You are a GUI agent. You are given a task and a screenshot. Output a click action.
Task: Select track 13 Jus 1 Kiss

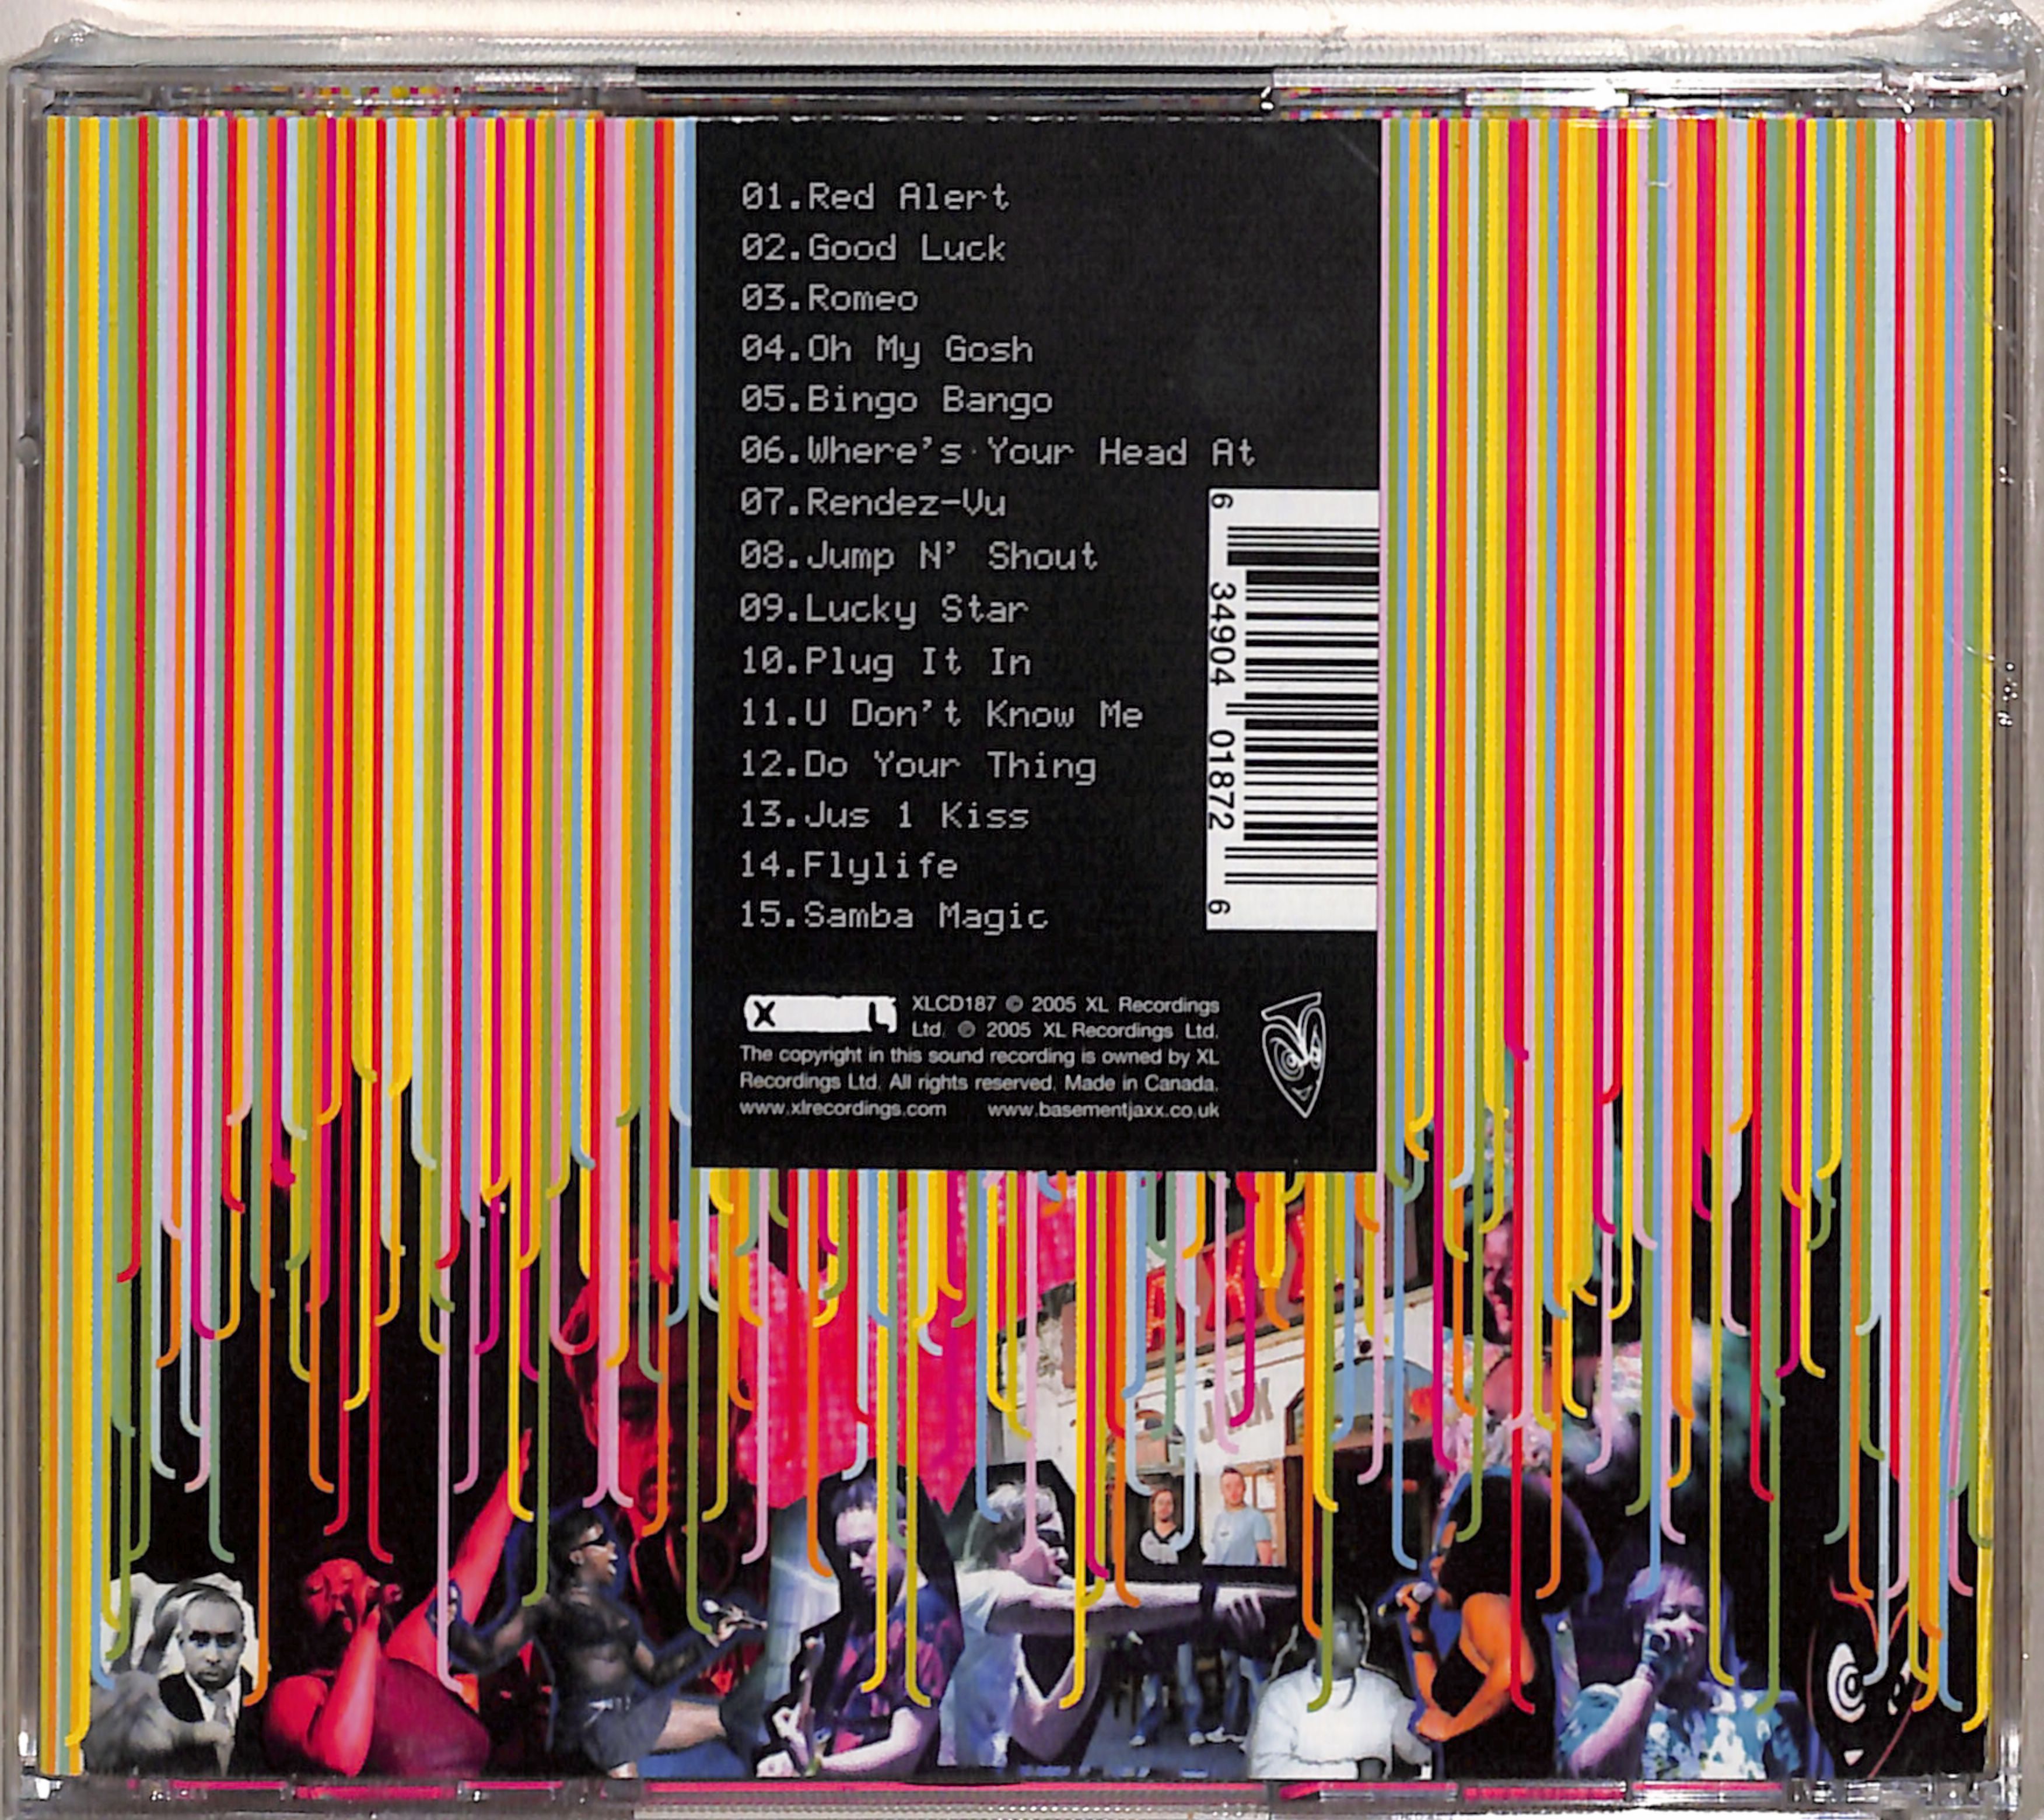pos(884,816)
